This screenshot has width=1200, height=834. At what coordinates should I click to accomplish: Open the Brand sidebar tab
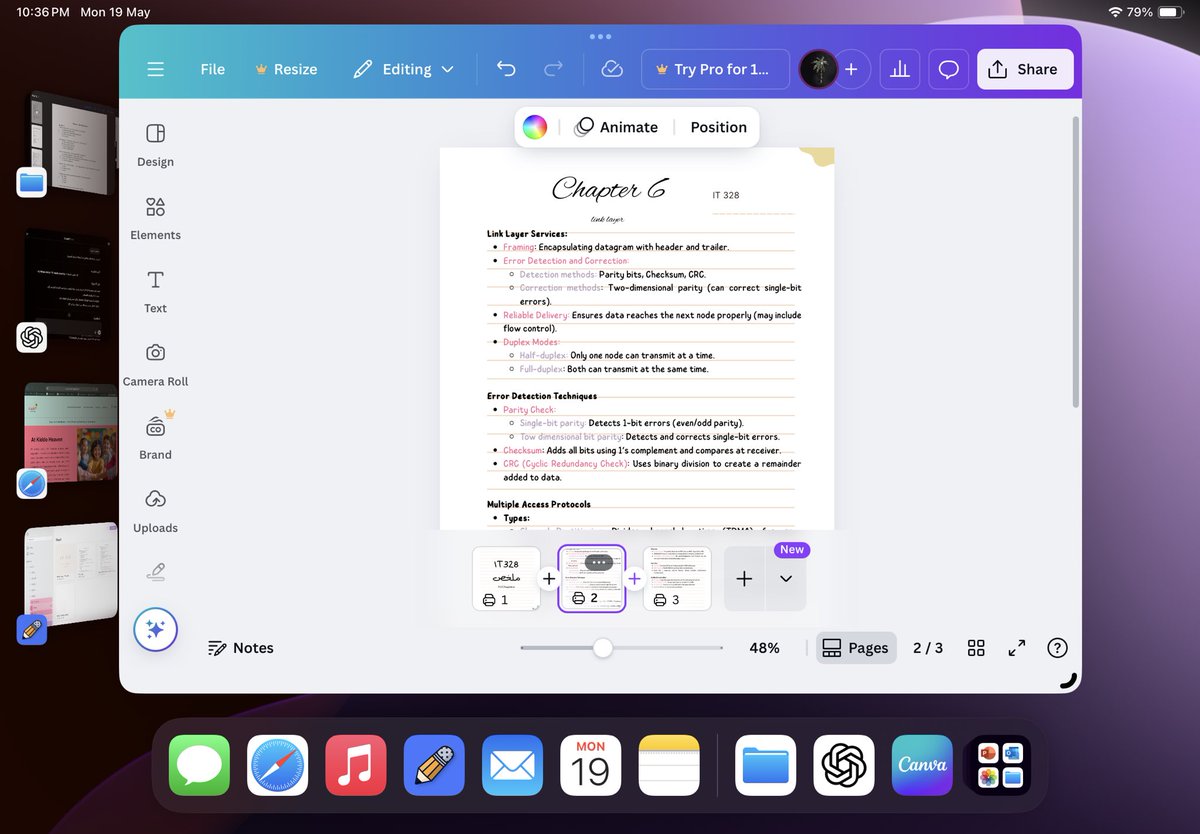tap(155, 437)
